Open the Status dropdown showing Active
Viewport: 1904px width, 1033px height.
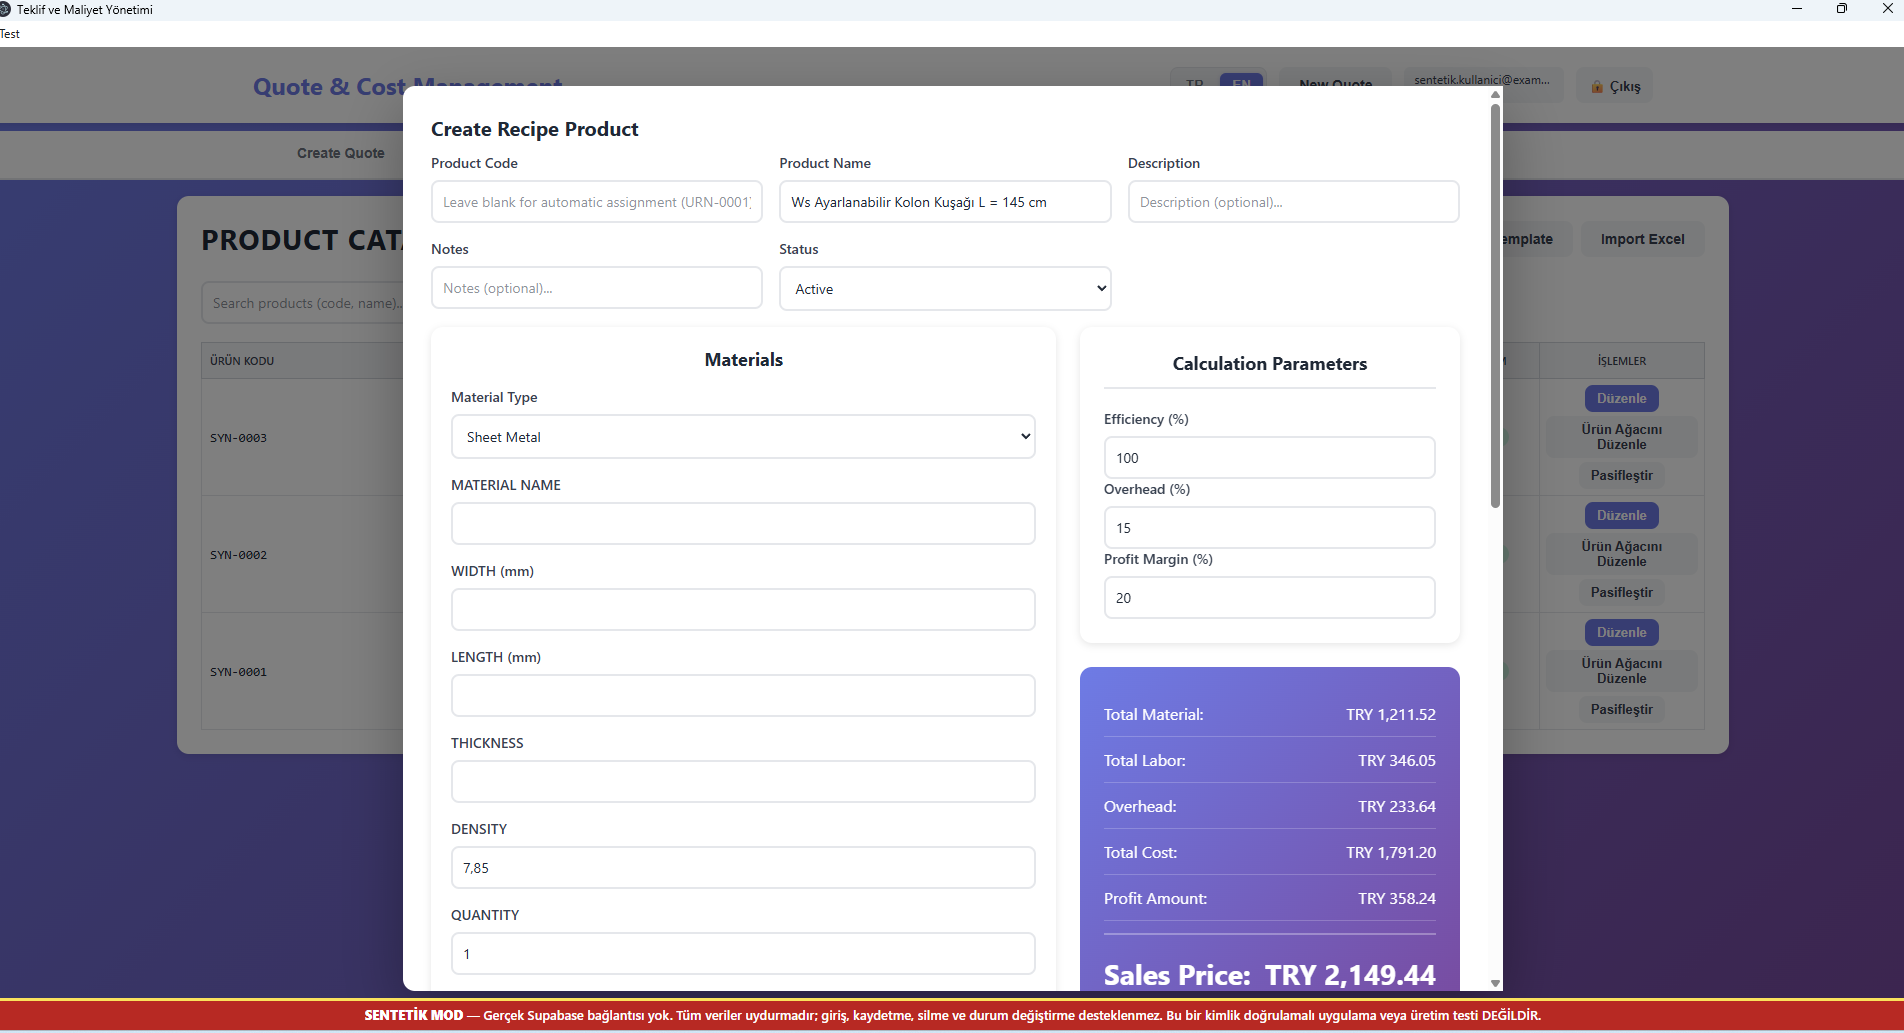tap(945, 289)
